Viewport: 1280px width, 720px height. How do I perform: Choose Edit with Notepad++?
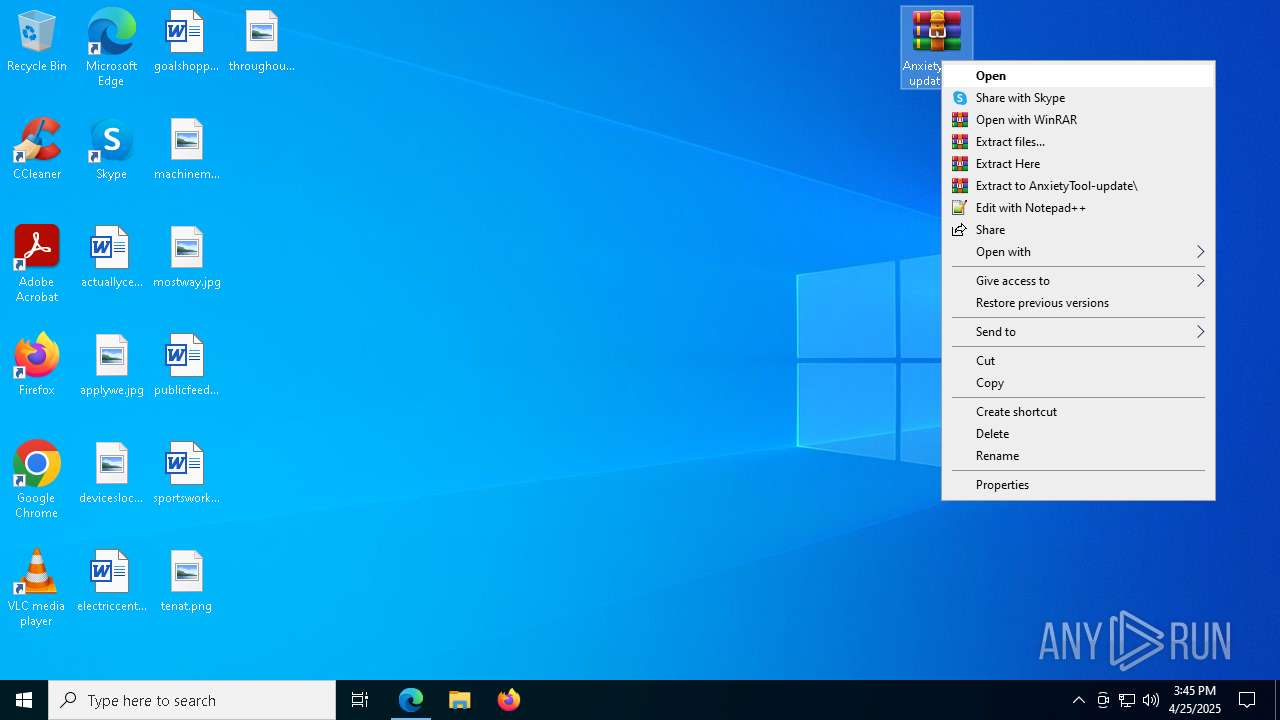point(1078,208)
